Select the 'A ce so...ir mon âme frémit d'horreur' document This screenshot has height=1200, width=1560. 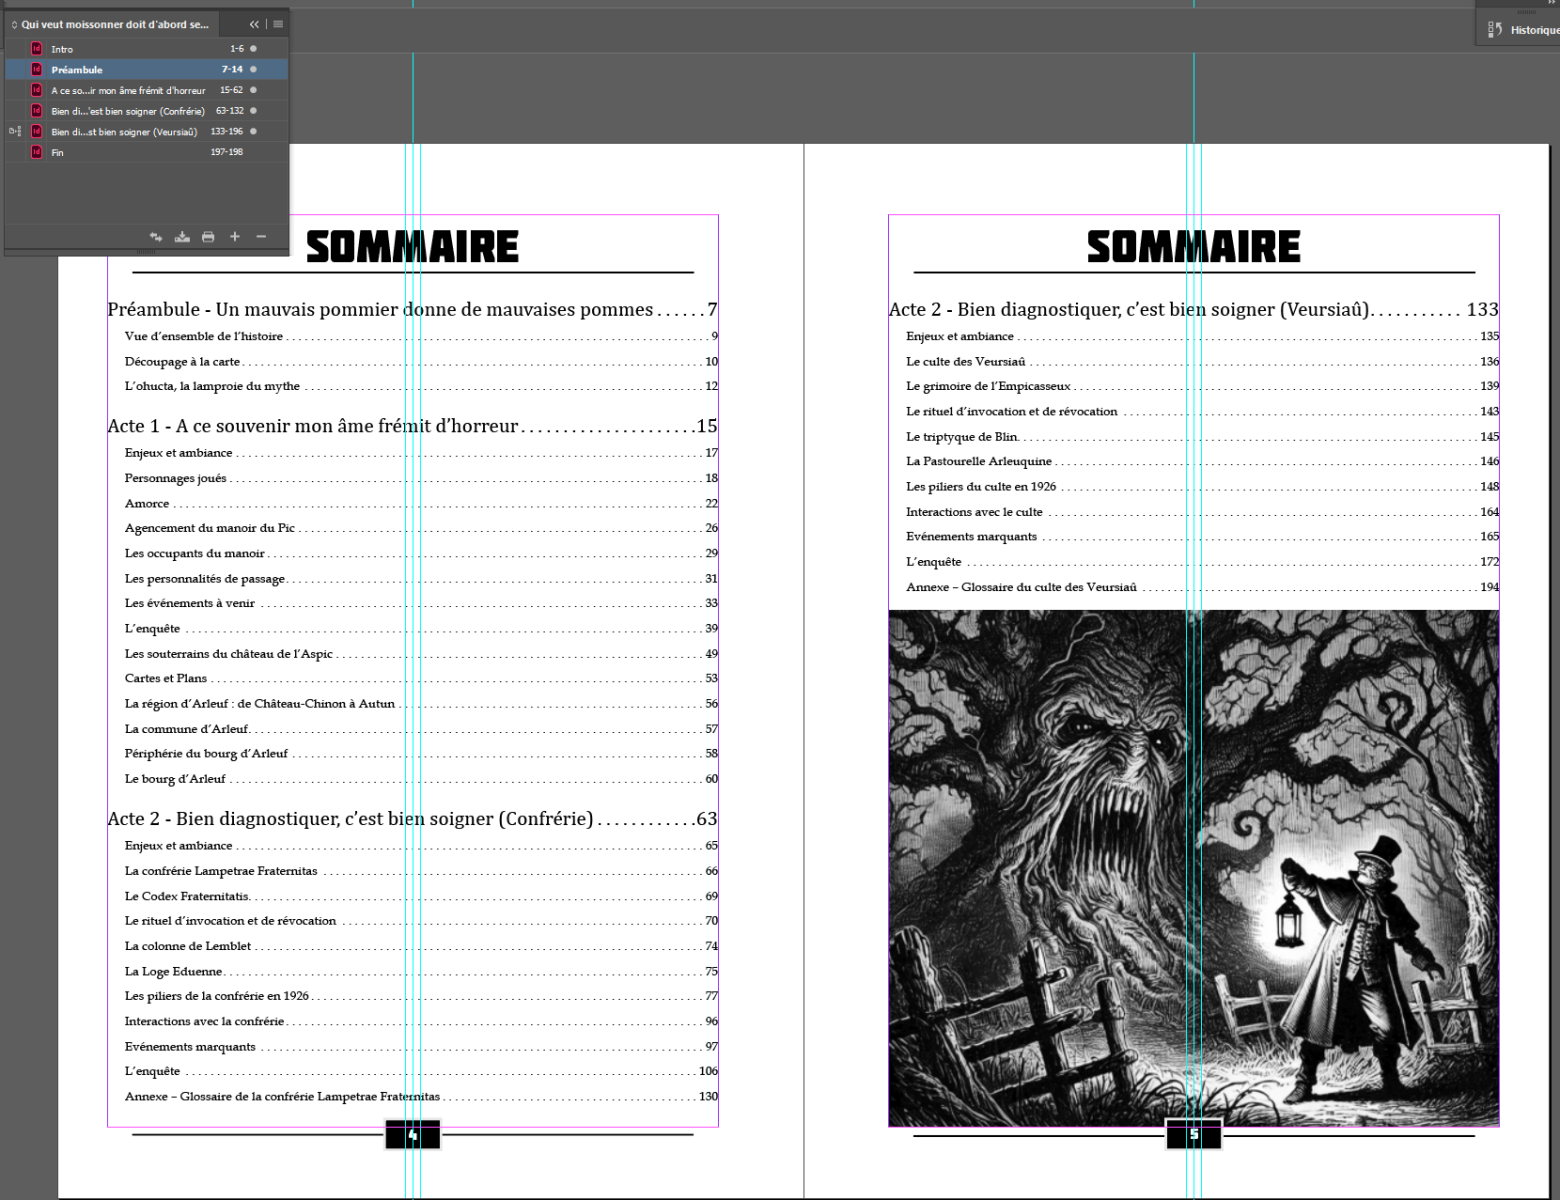(x=128, y=91)
